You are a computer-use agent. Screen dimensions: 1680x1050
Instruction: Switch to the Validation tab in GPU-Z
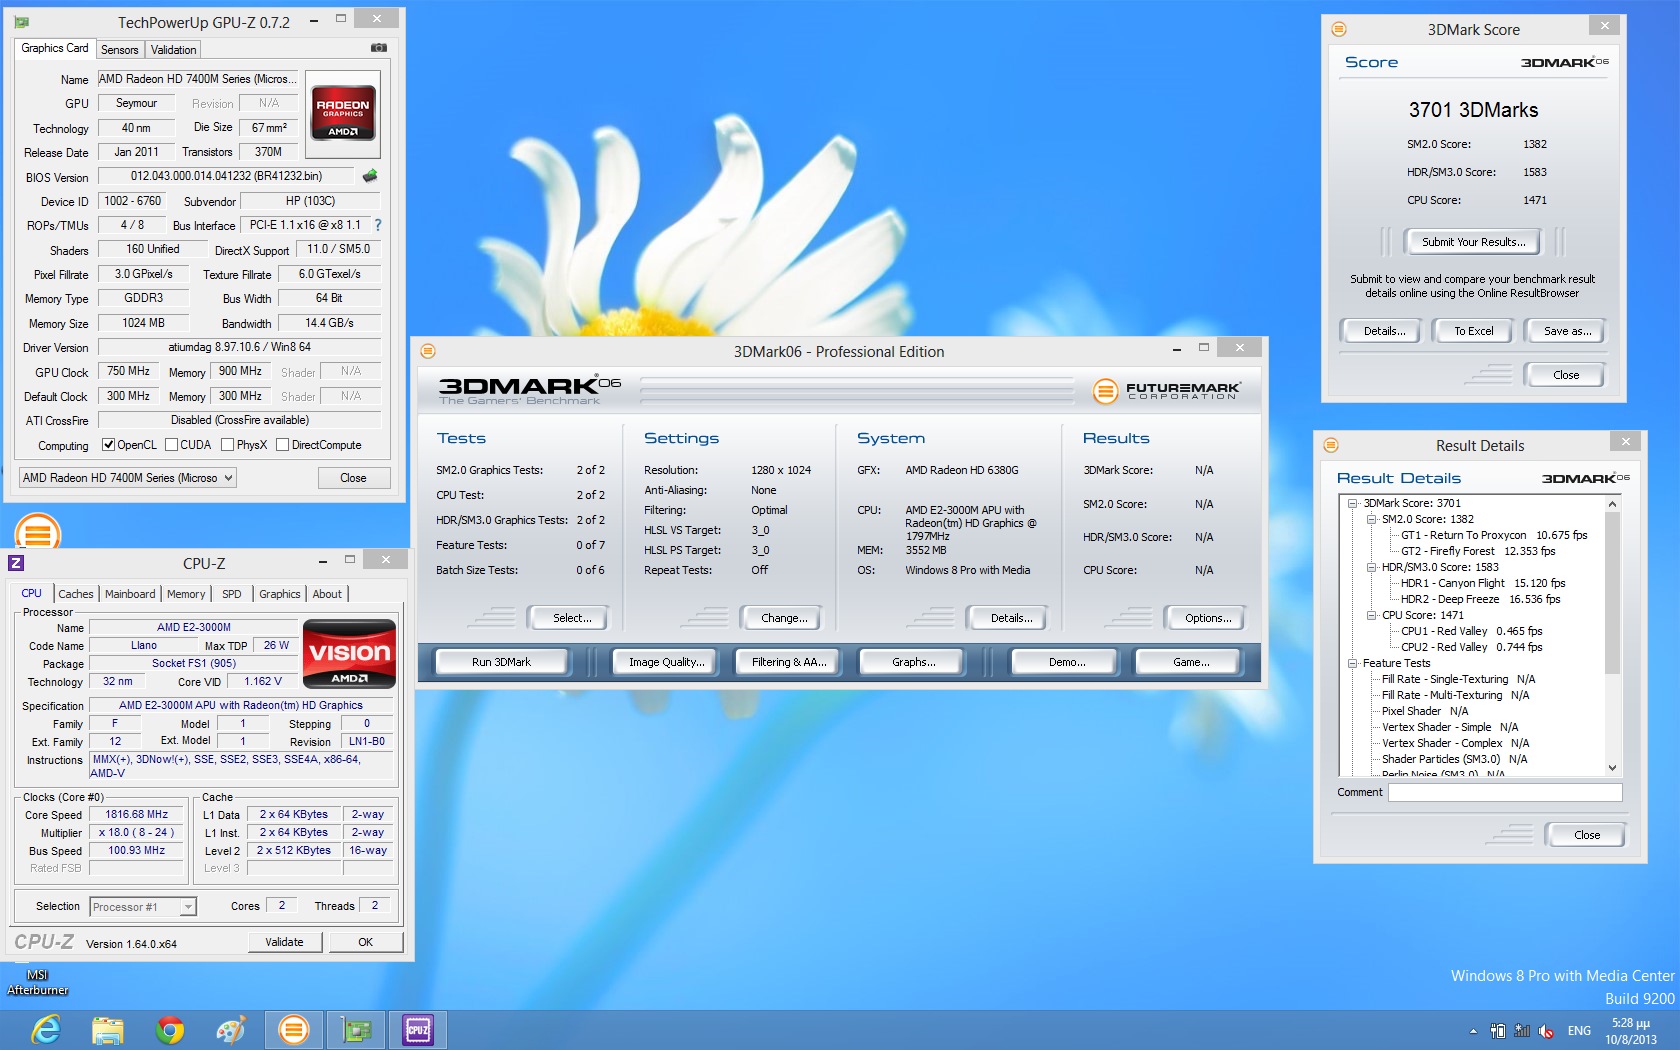(x=174, y=50)
